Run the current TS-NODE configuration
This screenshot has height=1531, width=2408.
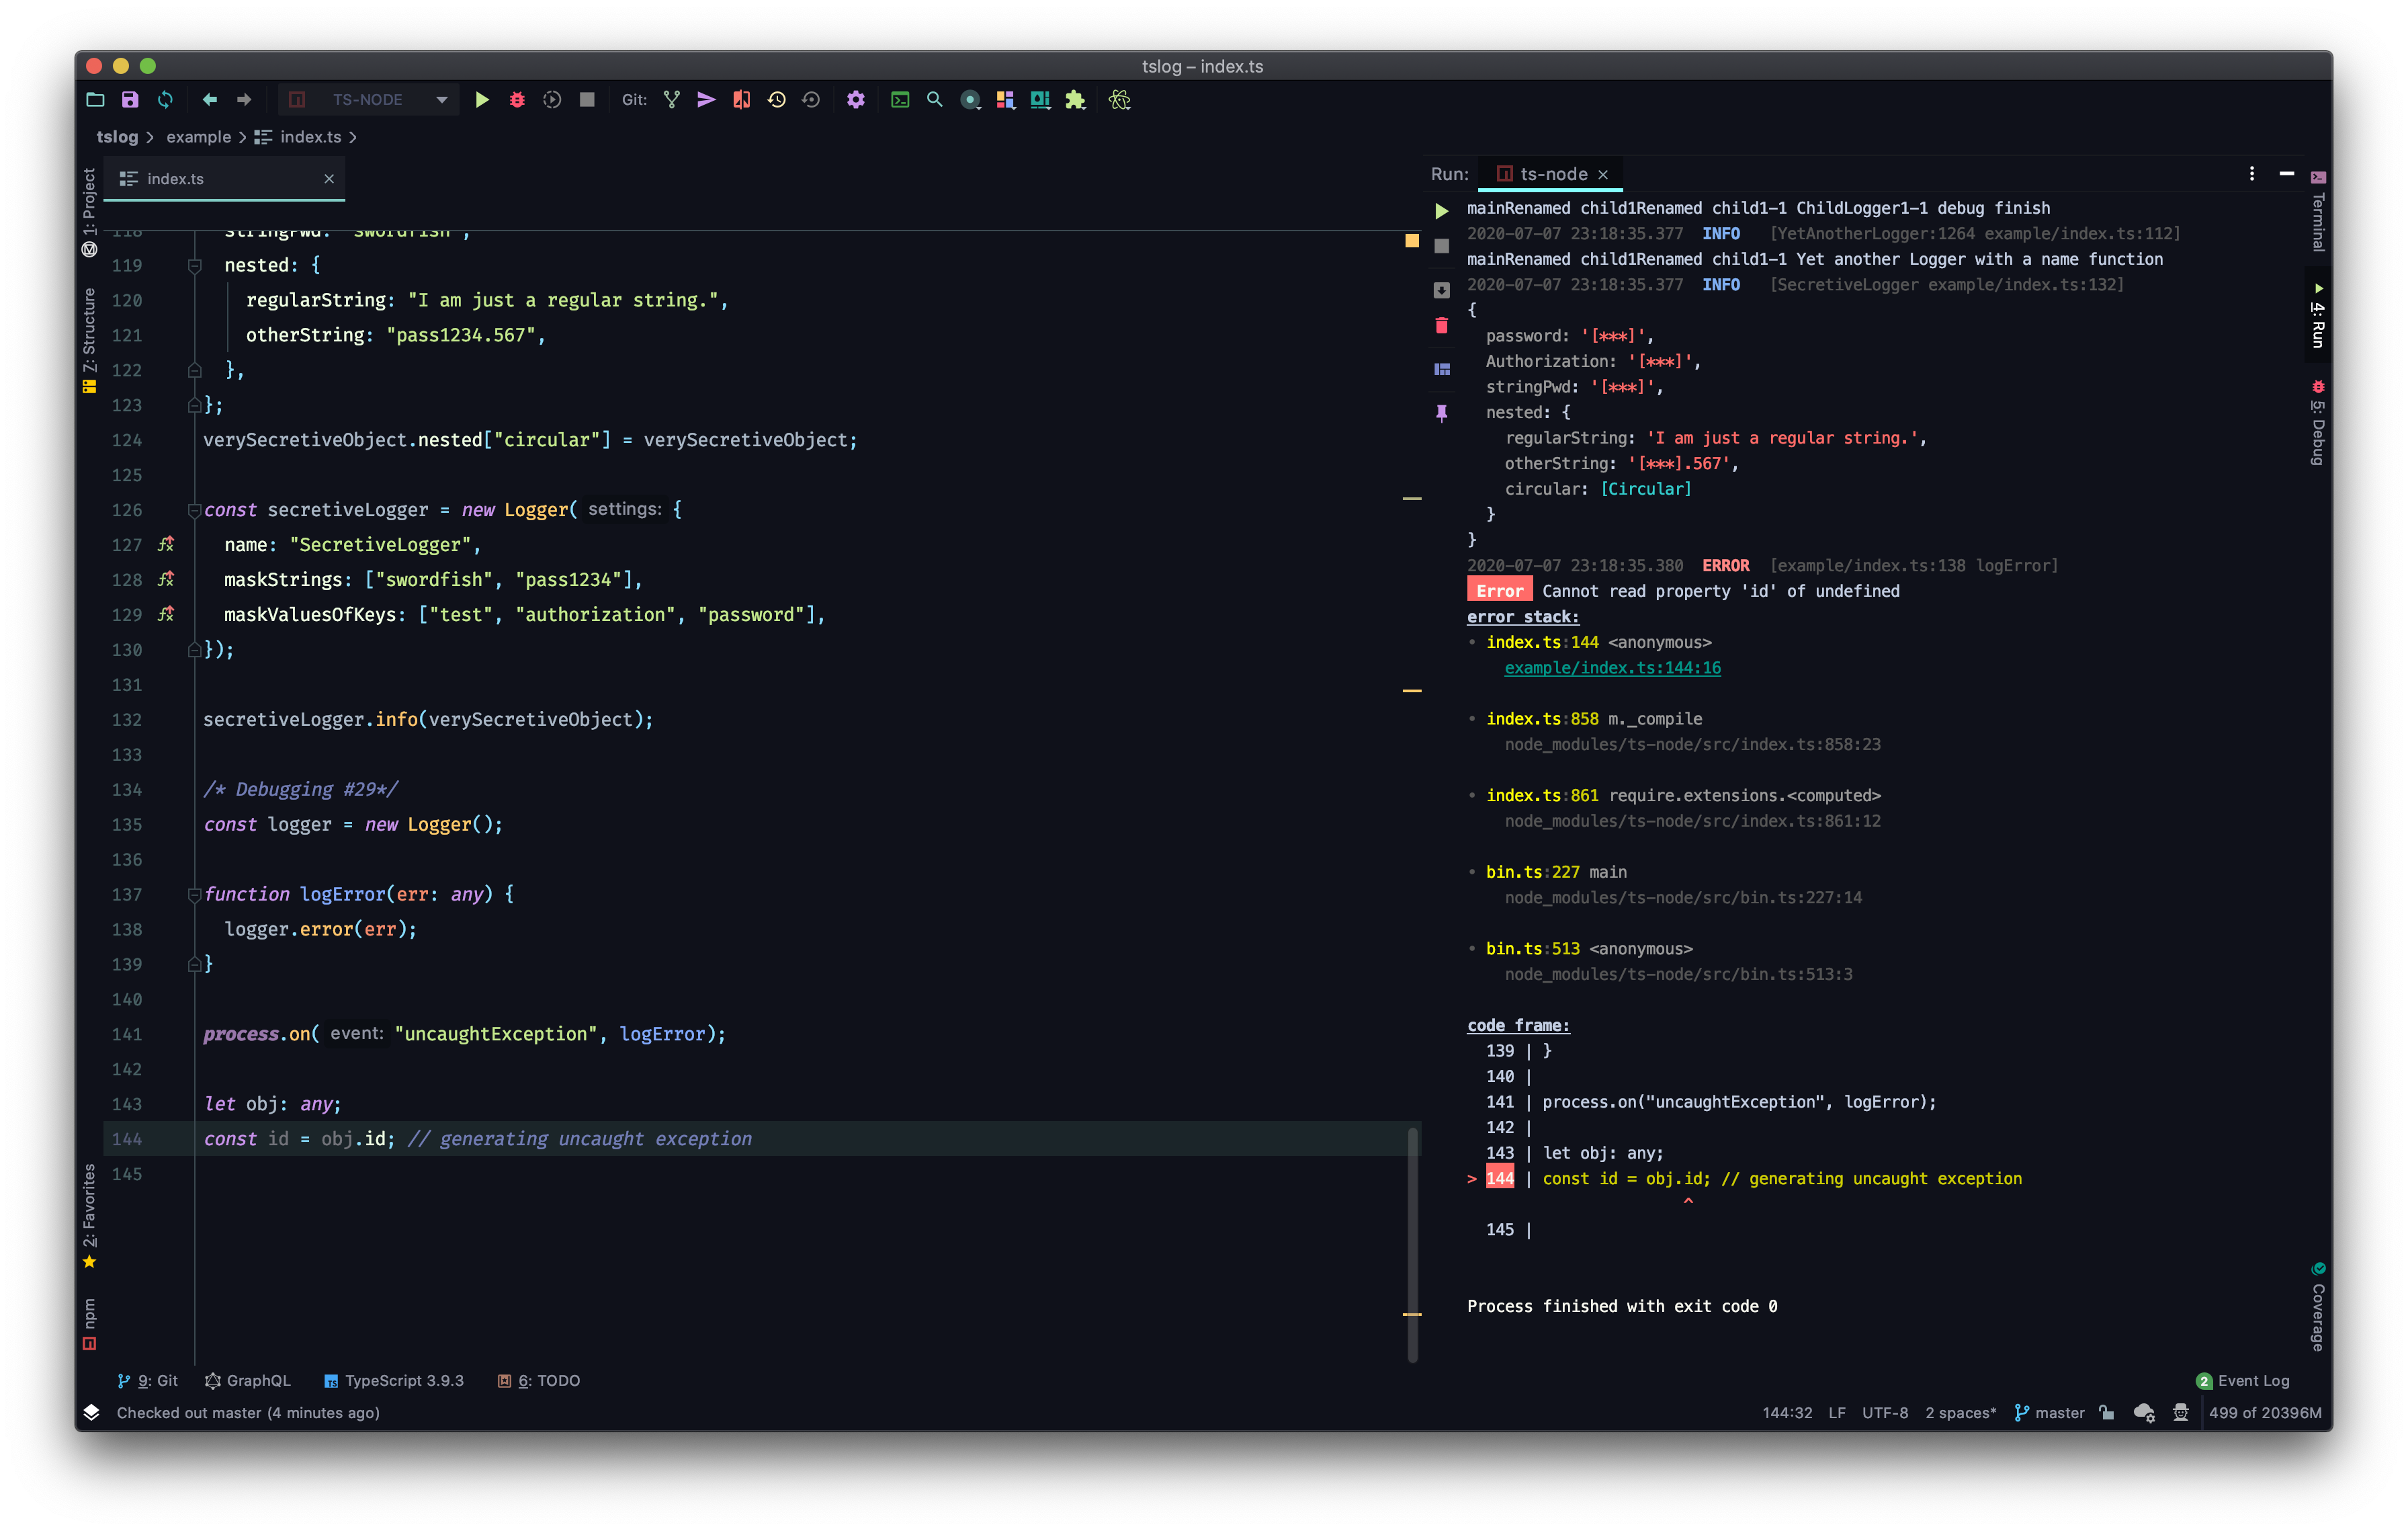pyautogui.click(x=483, y=100)
